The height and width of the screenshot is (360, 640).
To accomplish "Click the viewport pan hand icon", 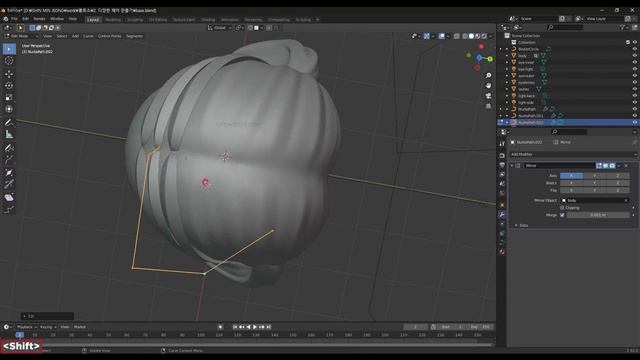I will coord(488,86).
